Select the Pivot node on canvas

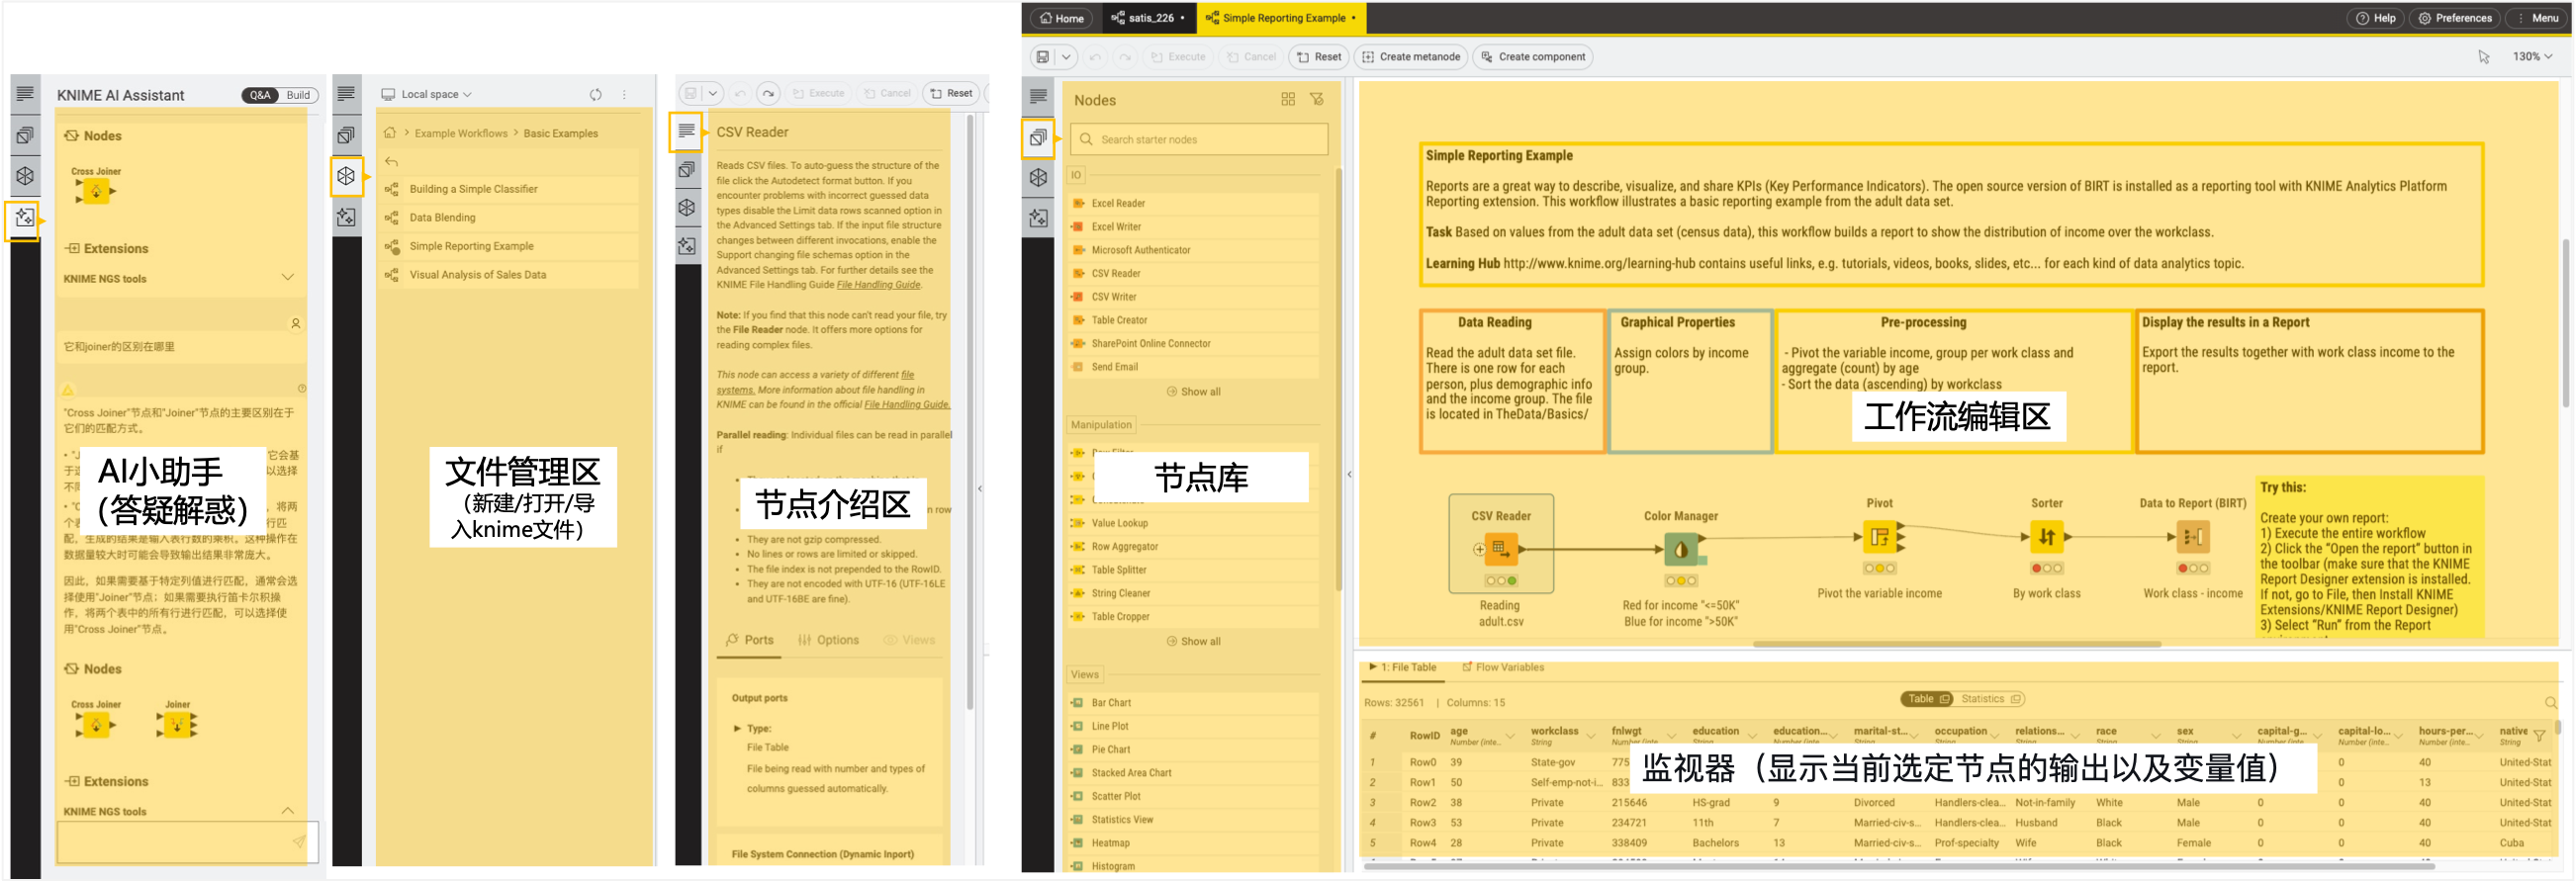click(x=1880, y=537)
